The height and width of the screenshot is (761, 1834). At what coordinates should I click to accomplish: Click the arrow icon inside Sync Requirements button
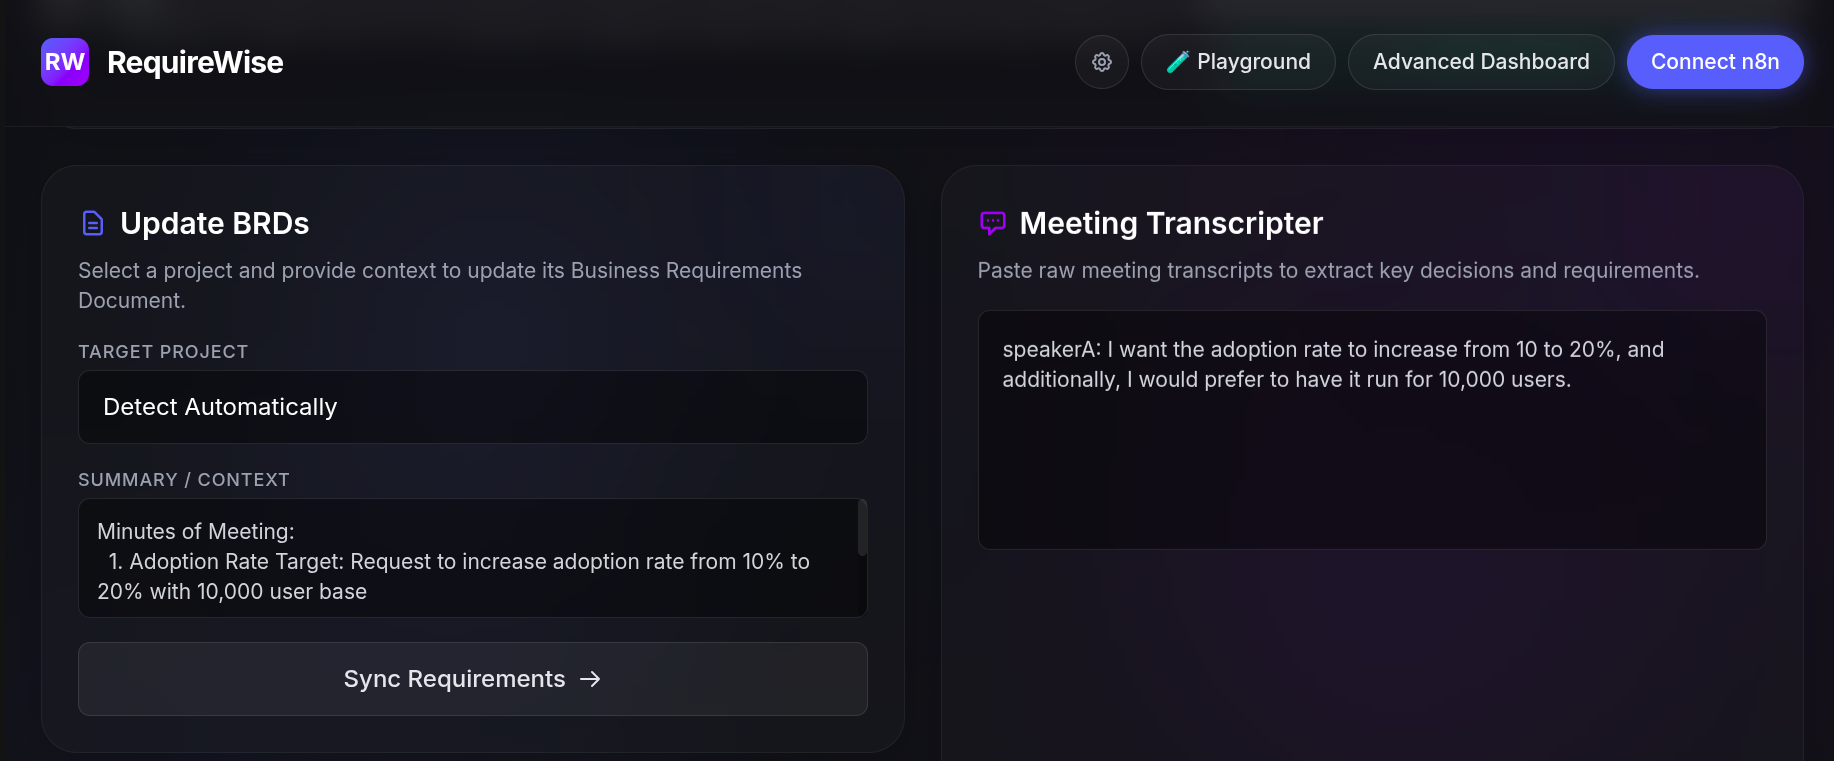point(592,679)
